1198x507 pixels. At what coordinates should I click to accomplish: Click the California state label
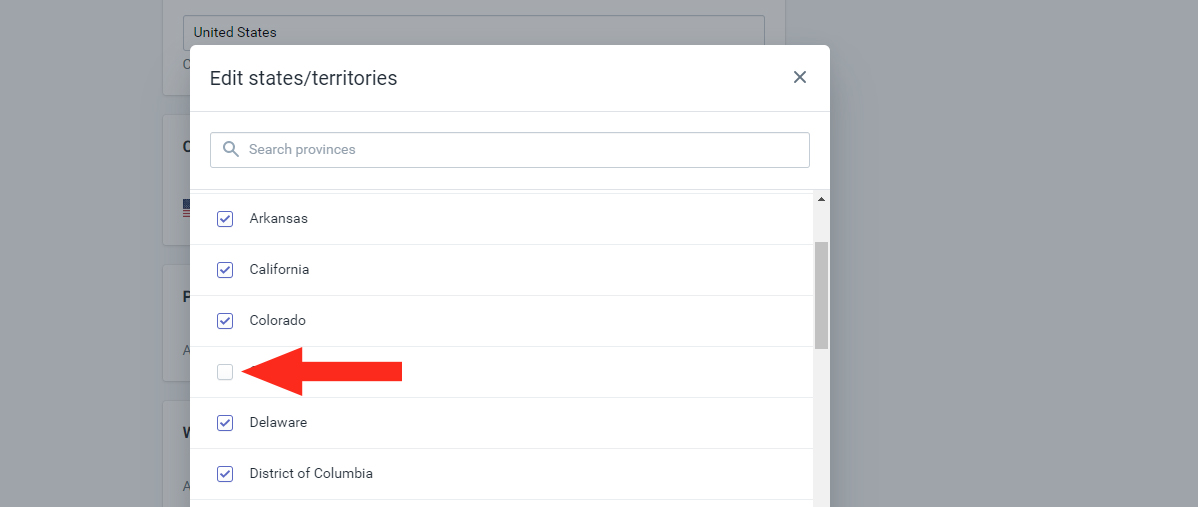[279, 269]
